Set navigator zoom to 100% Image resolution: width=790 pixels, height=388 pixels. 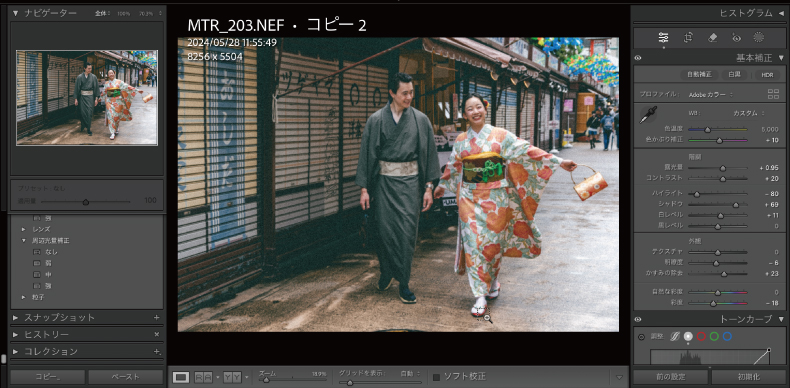(x=123, y=13)
